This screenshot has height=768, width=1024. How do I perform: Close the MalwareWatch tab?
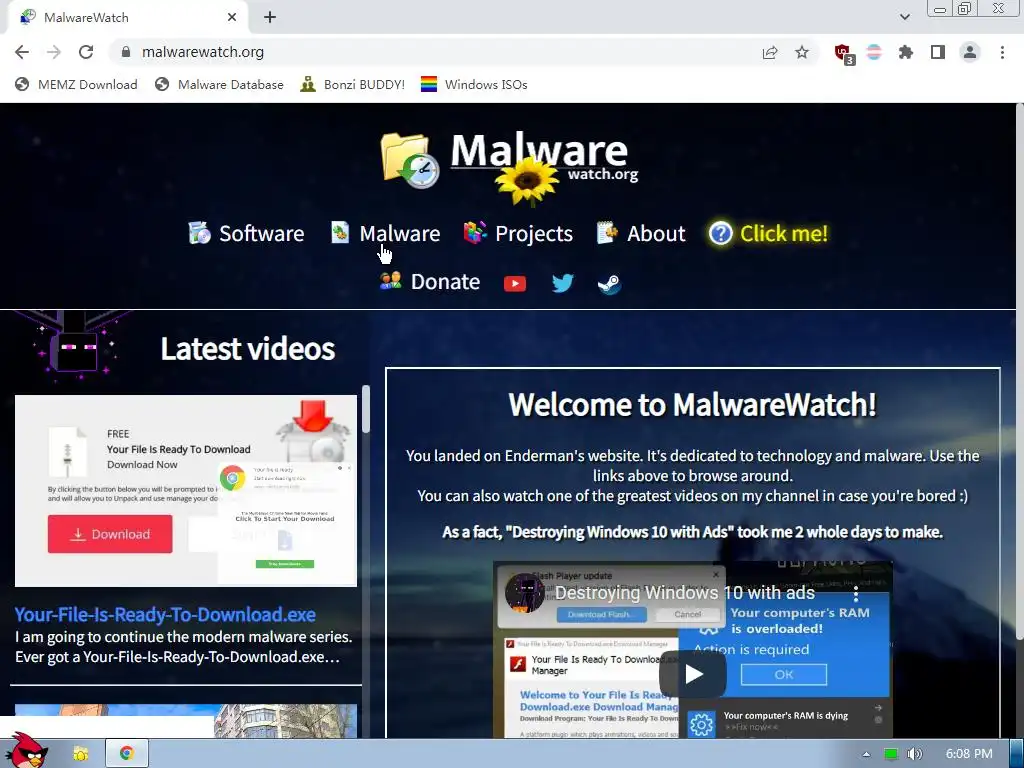click(x=232, y=18)
